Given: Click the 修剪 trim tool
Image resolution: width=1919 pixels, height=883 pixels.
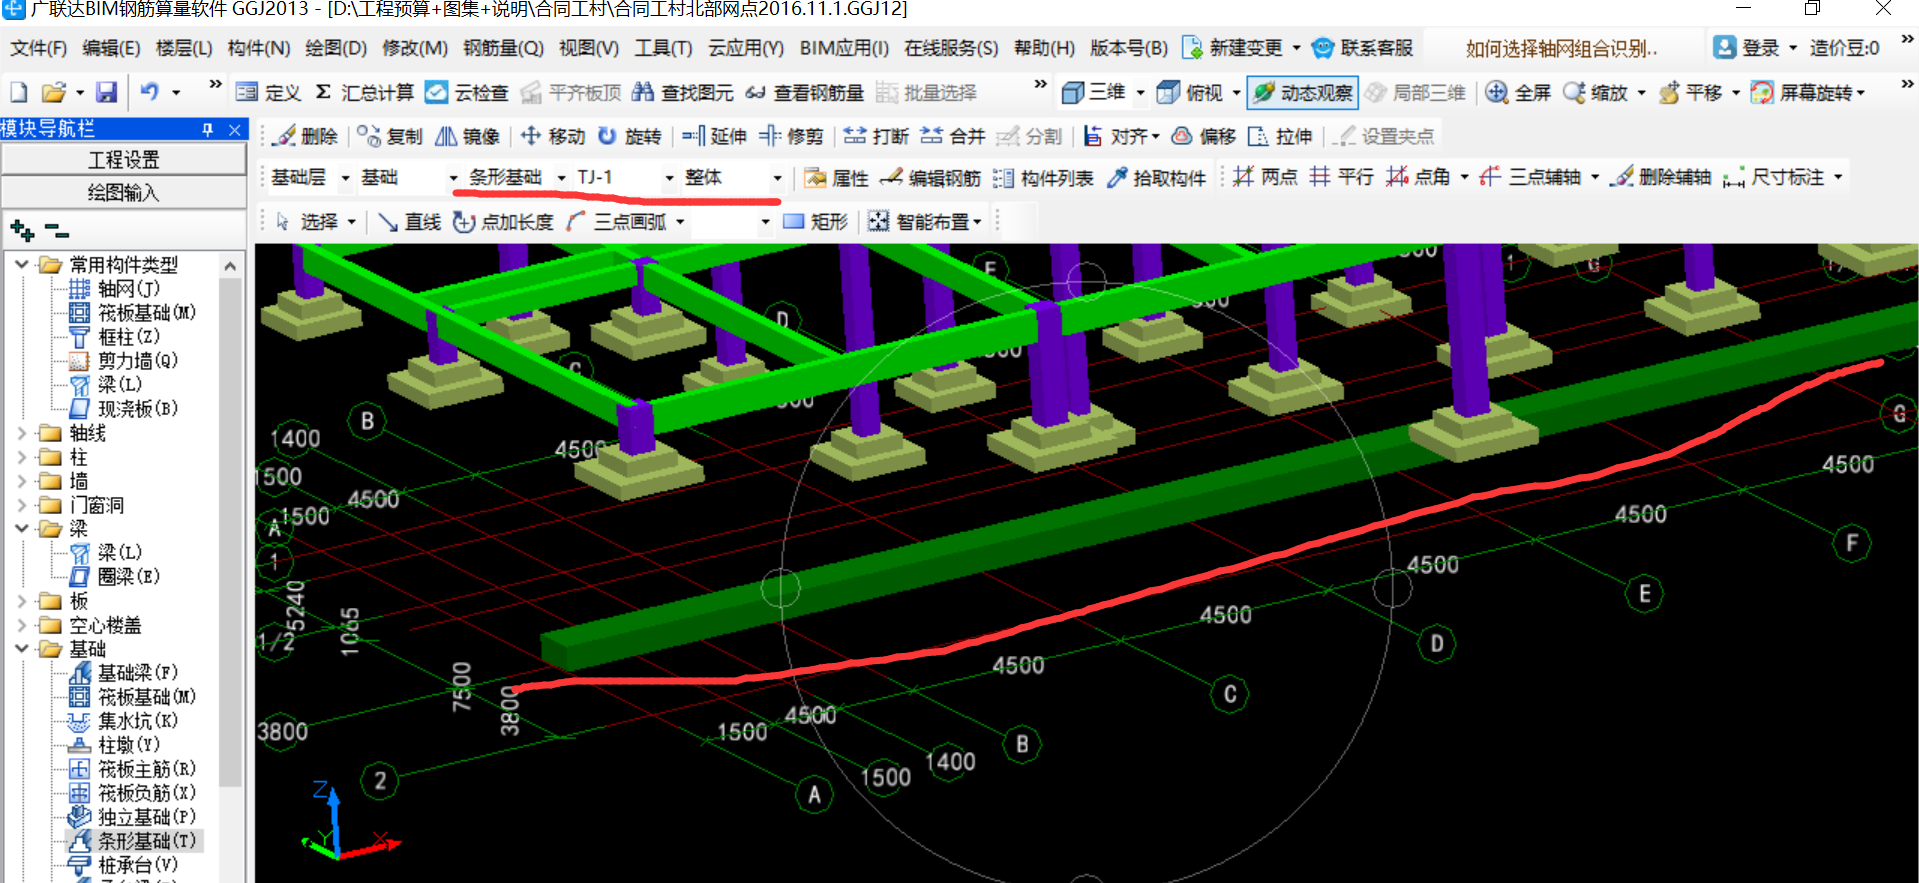Looking at the screenshot, I should (x=791, y=136).
